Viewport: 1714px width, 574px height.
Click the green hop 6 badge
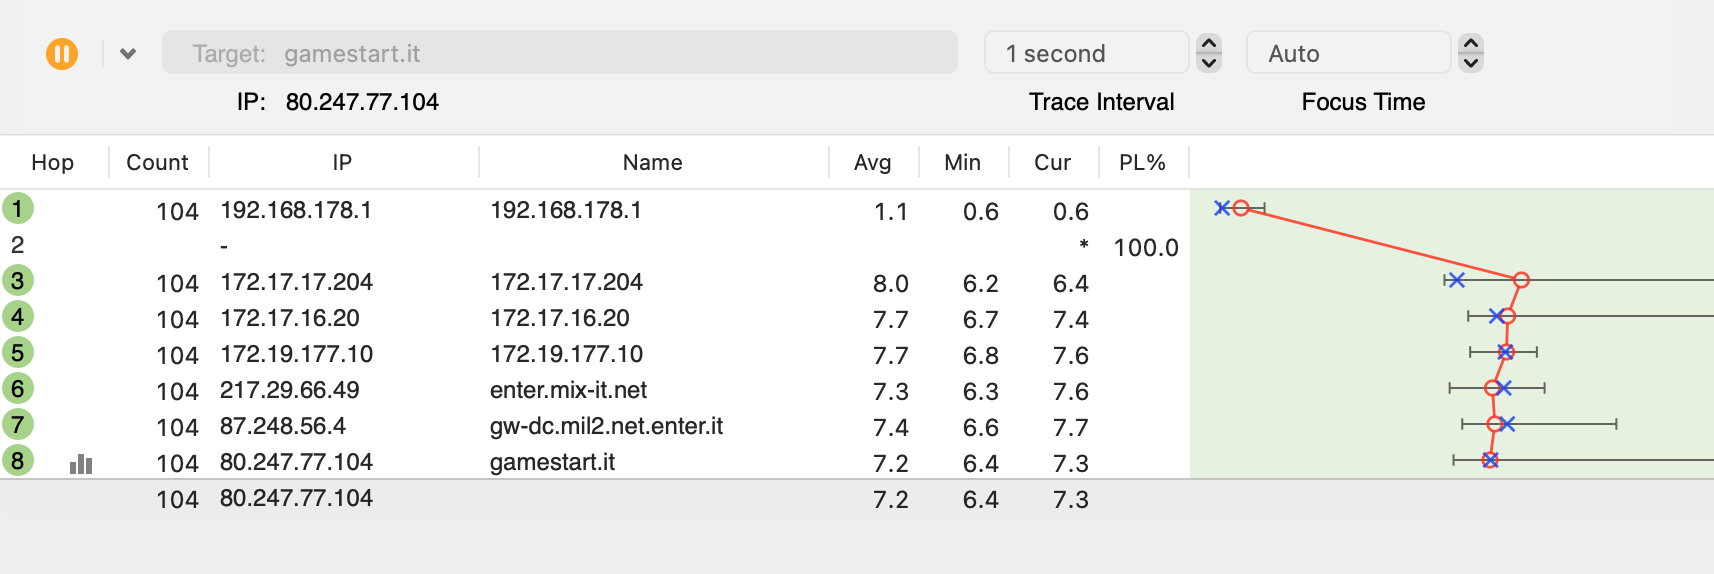pos(18,389)
